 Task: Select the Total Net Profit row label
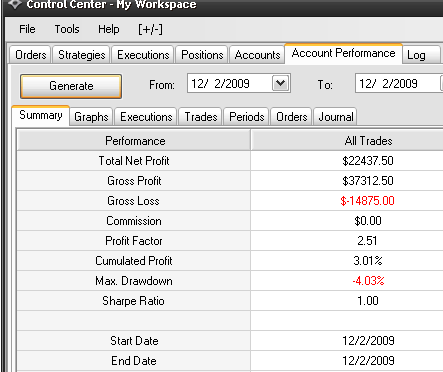point(134,161)
